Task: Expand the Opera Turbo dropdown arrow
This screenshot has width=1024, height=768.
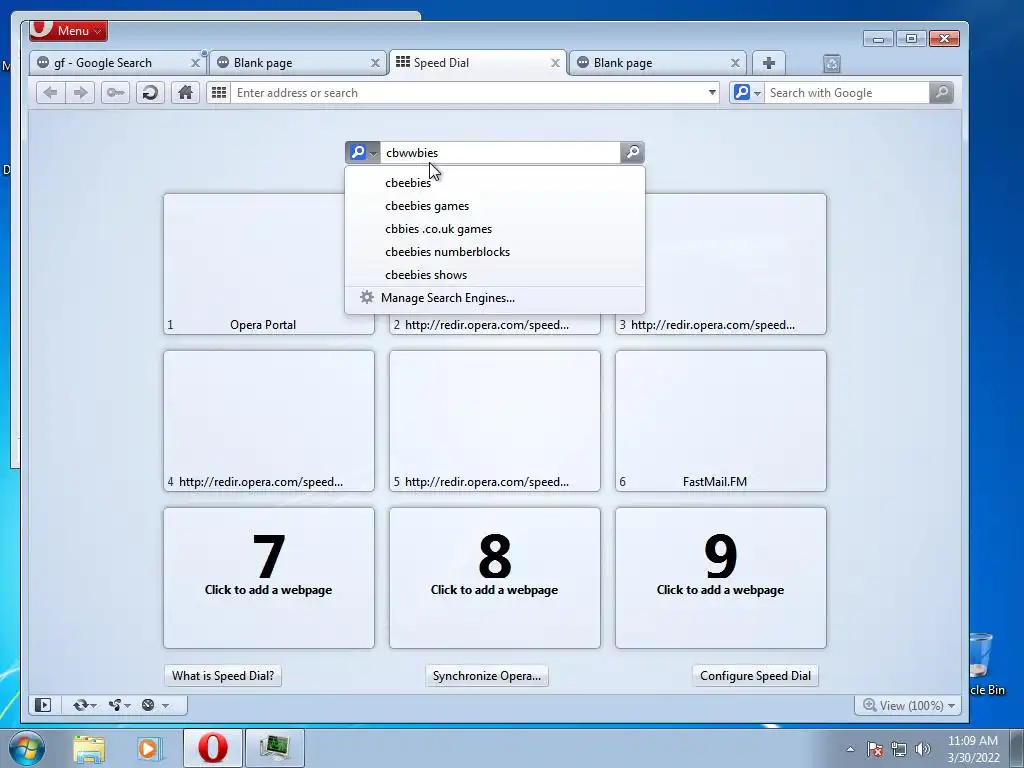Action: [x=165, y=706]
